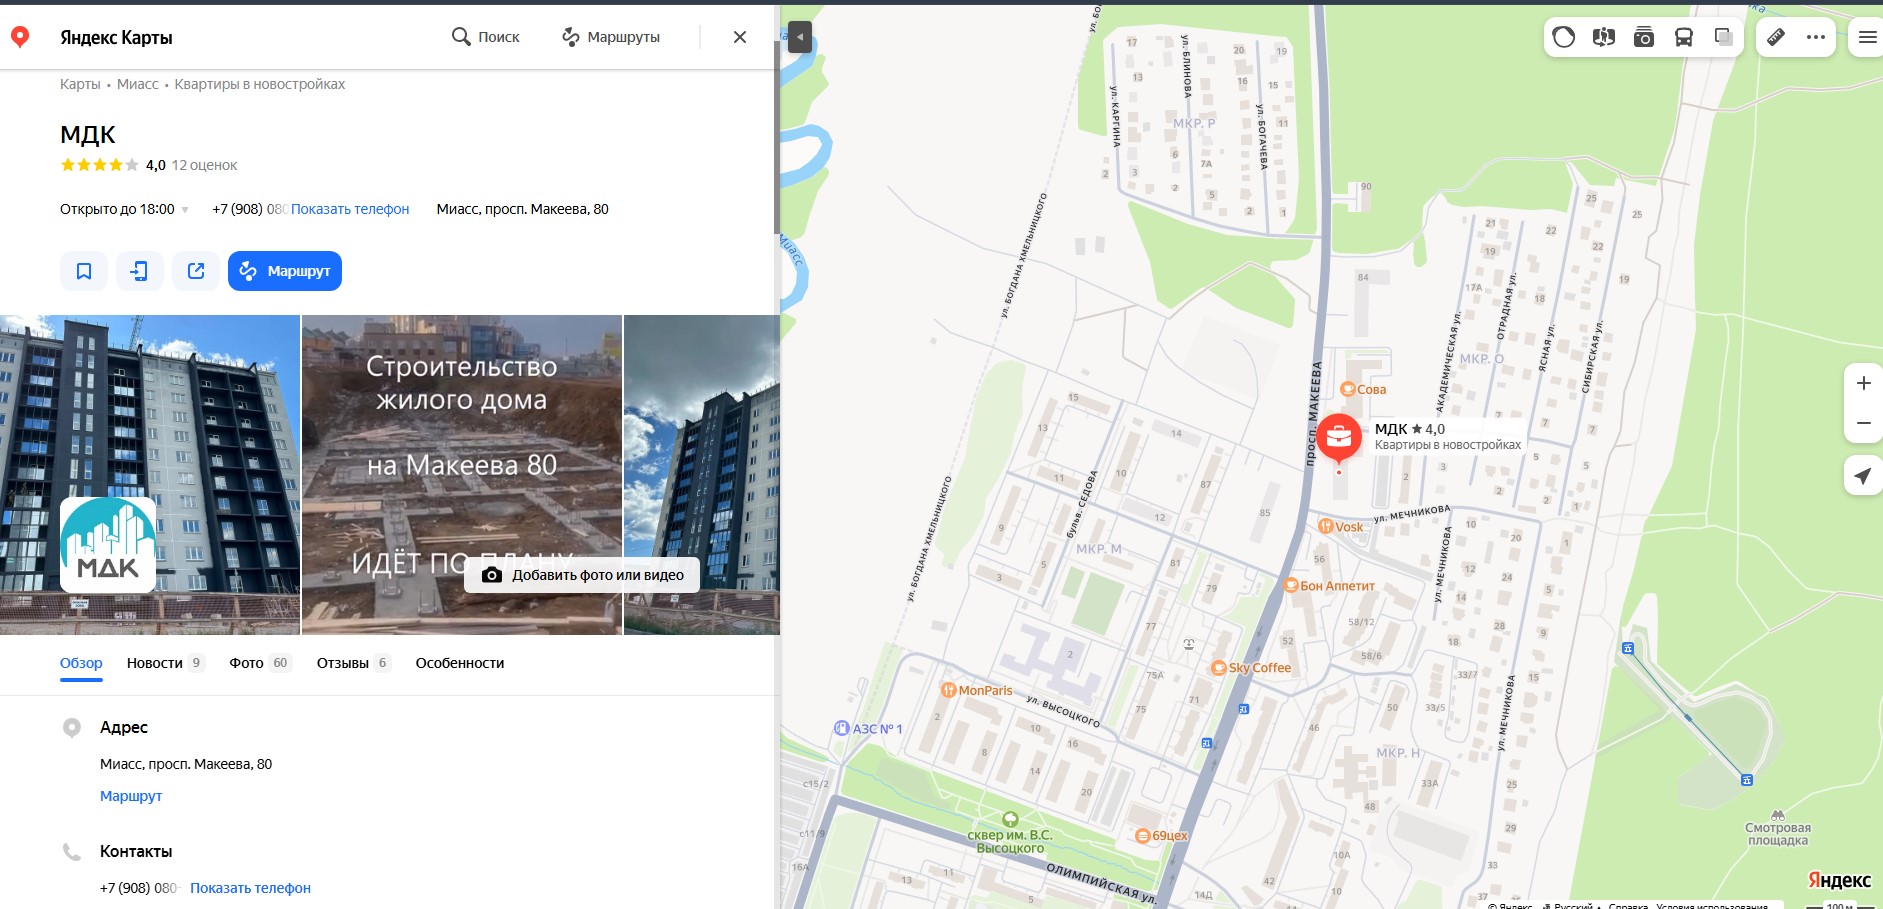Collapse the side panel with arrow
Image resolution: width=1883 pixels, height=909 pixels.
pos(800,38)
